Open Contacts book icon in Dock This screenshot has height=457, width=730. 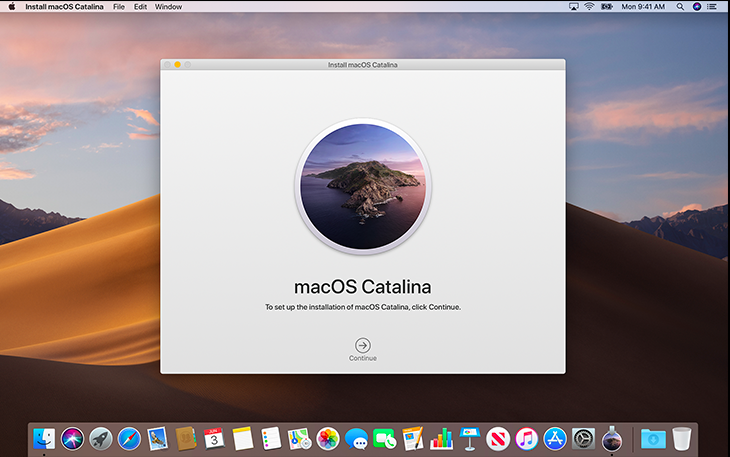tap(186, 438)
